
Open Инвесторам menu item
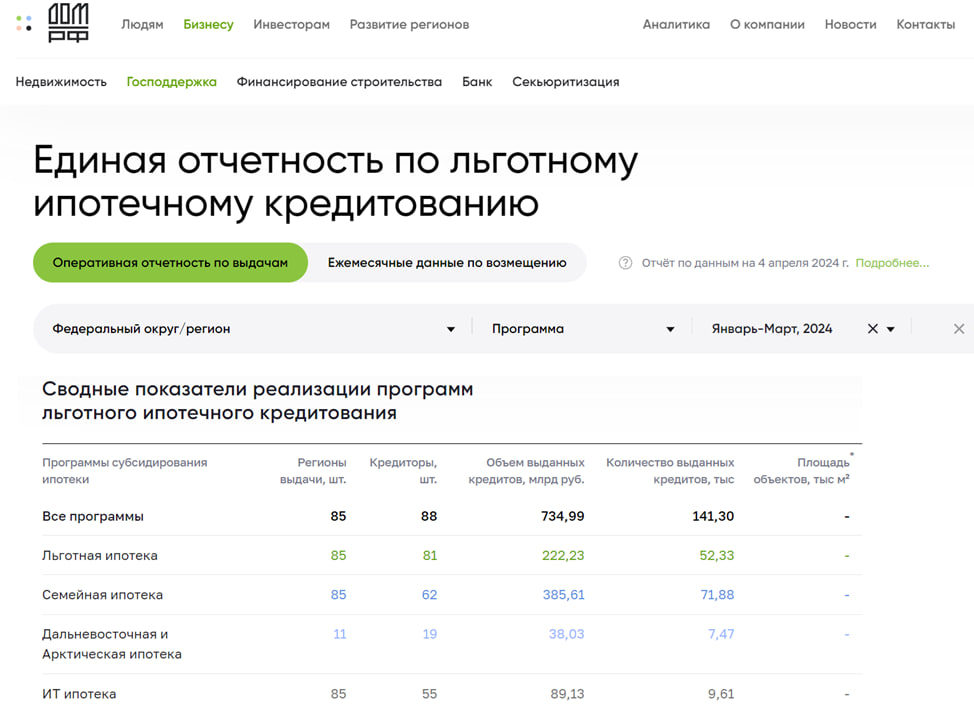pyautogui.click(x=291, y=24)
